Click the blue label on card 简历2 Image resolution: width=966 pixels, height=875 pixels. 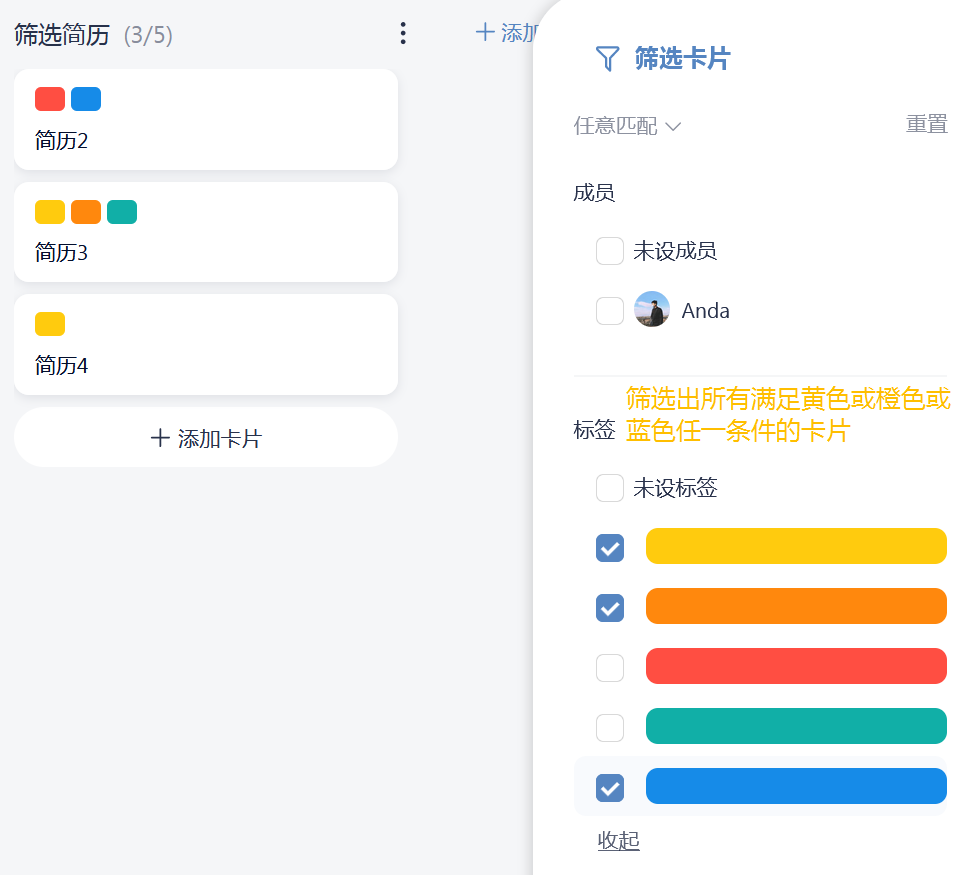(86, 99)
